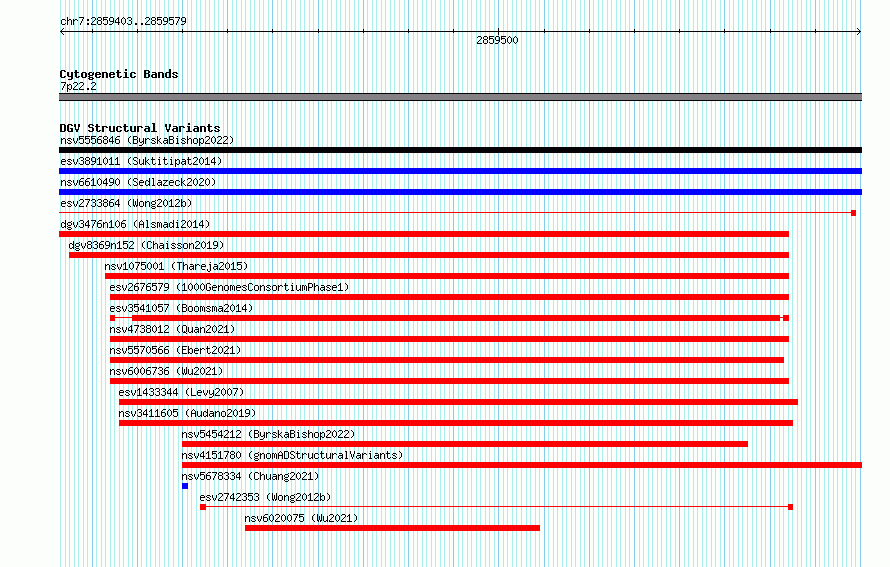The height and width of the screenshot is (567, 890).
Task: Click the nsv3411605 (Audano2019) label
Action: click(187, 413)
